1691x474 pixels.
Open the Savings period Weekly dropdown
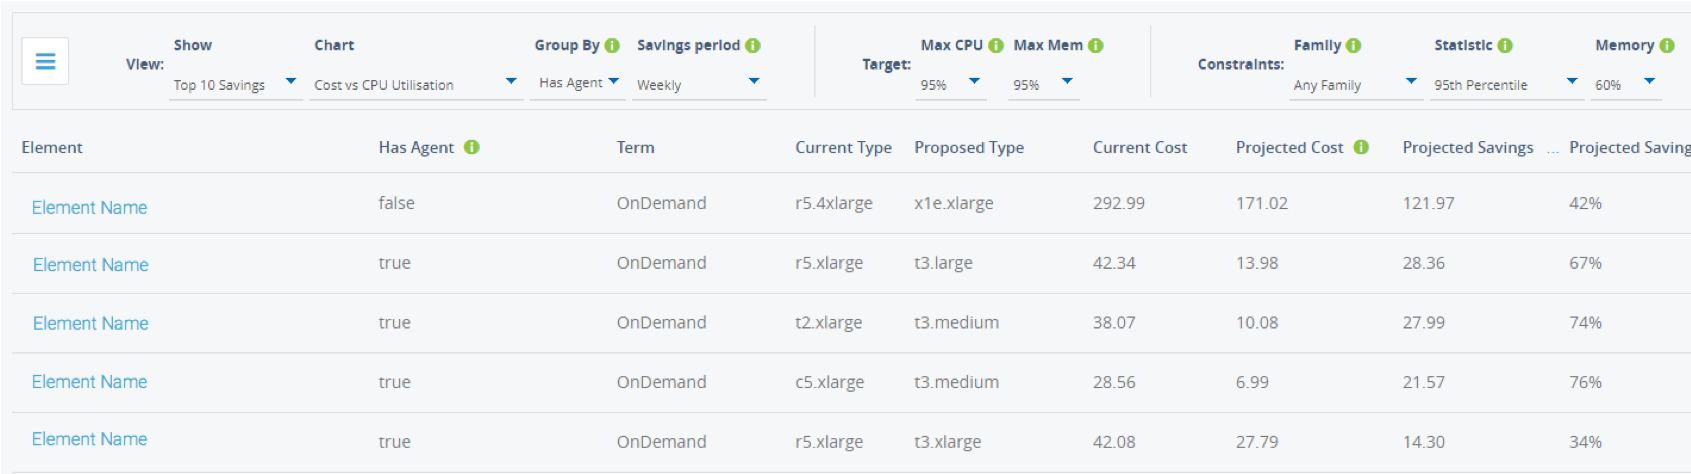(x=699, y=84)
